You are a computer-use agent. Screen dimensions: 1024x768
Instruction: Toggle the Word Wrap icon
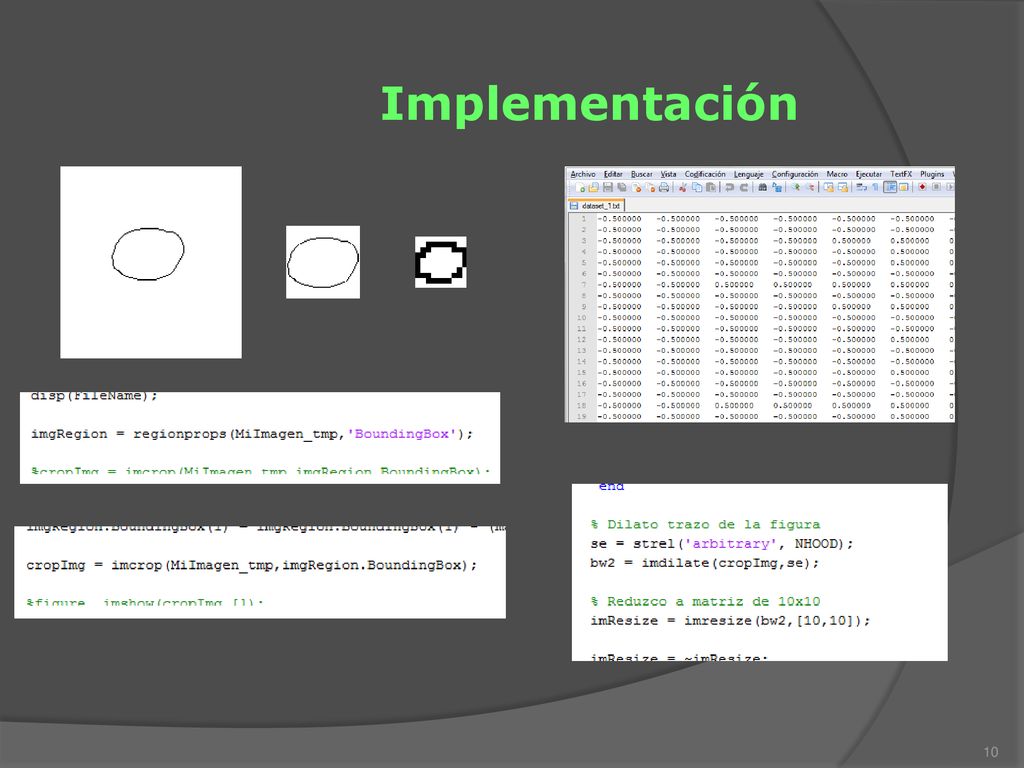coord(861,187)
